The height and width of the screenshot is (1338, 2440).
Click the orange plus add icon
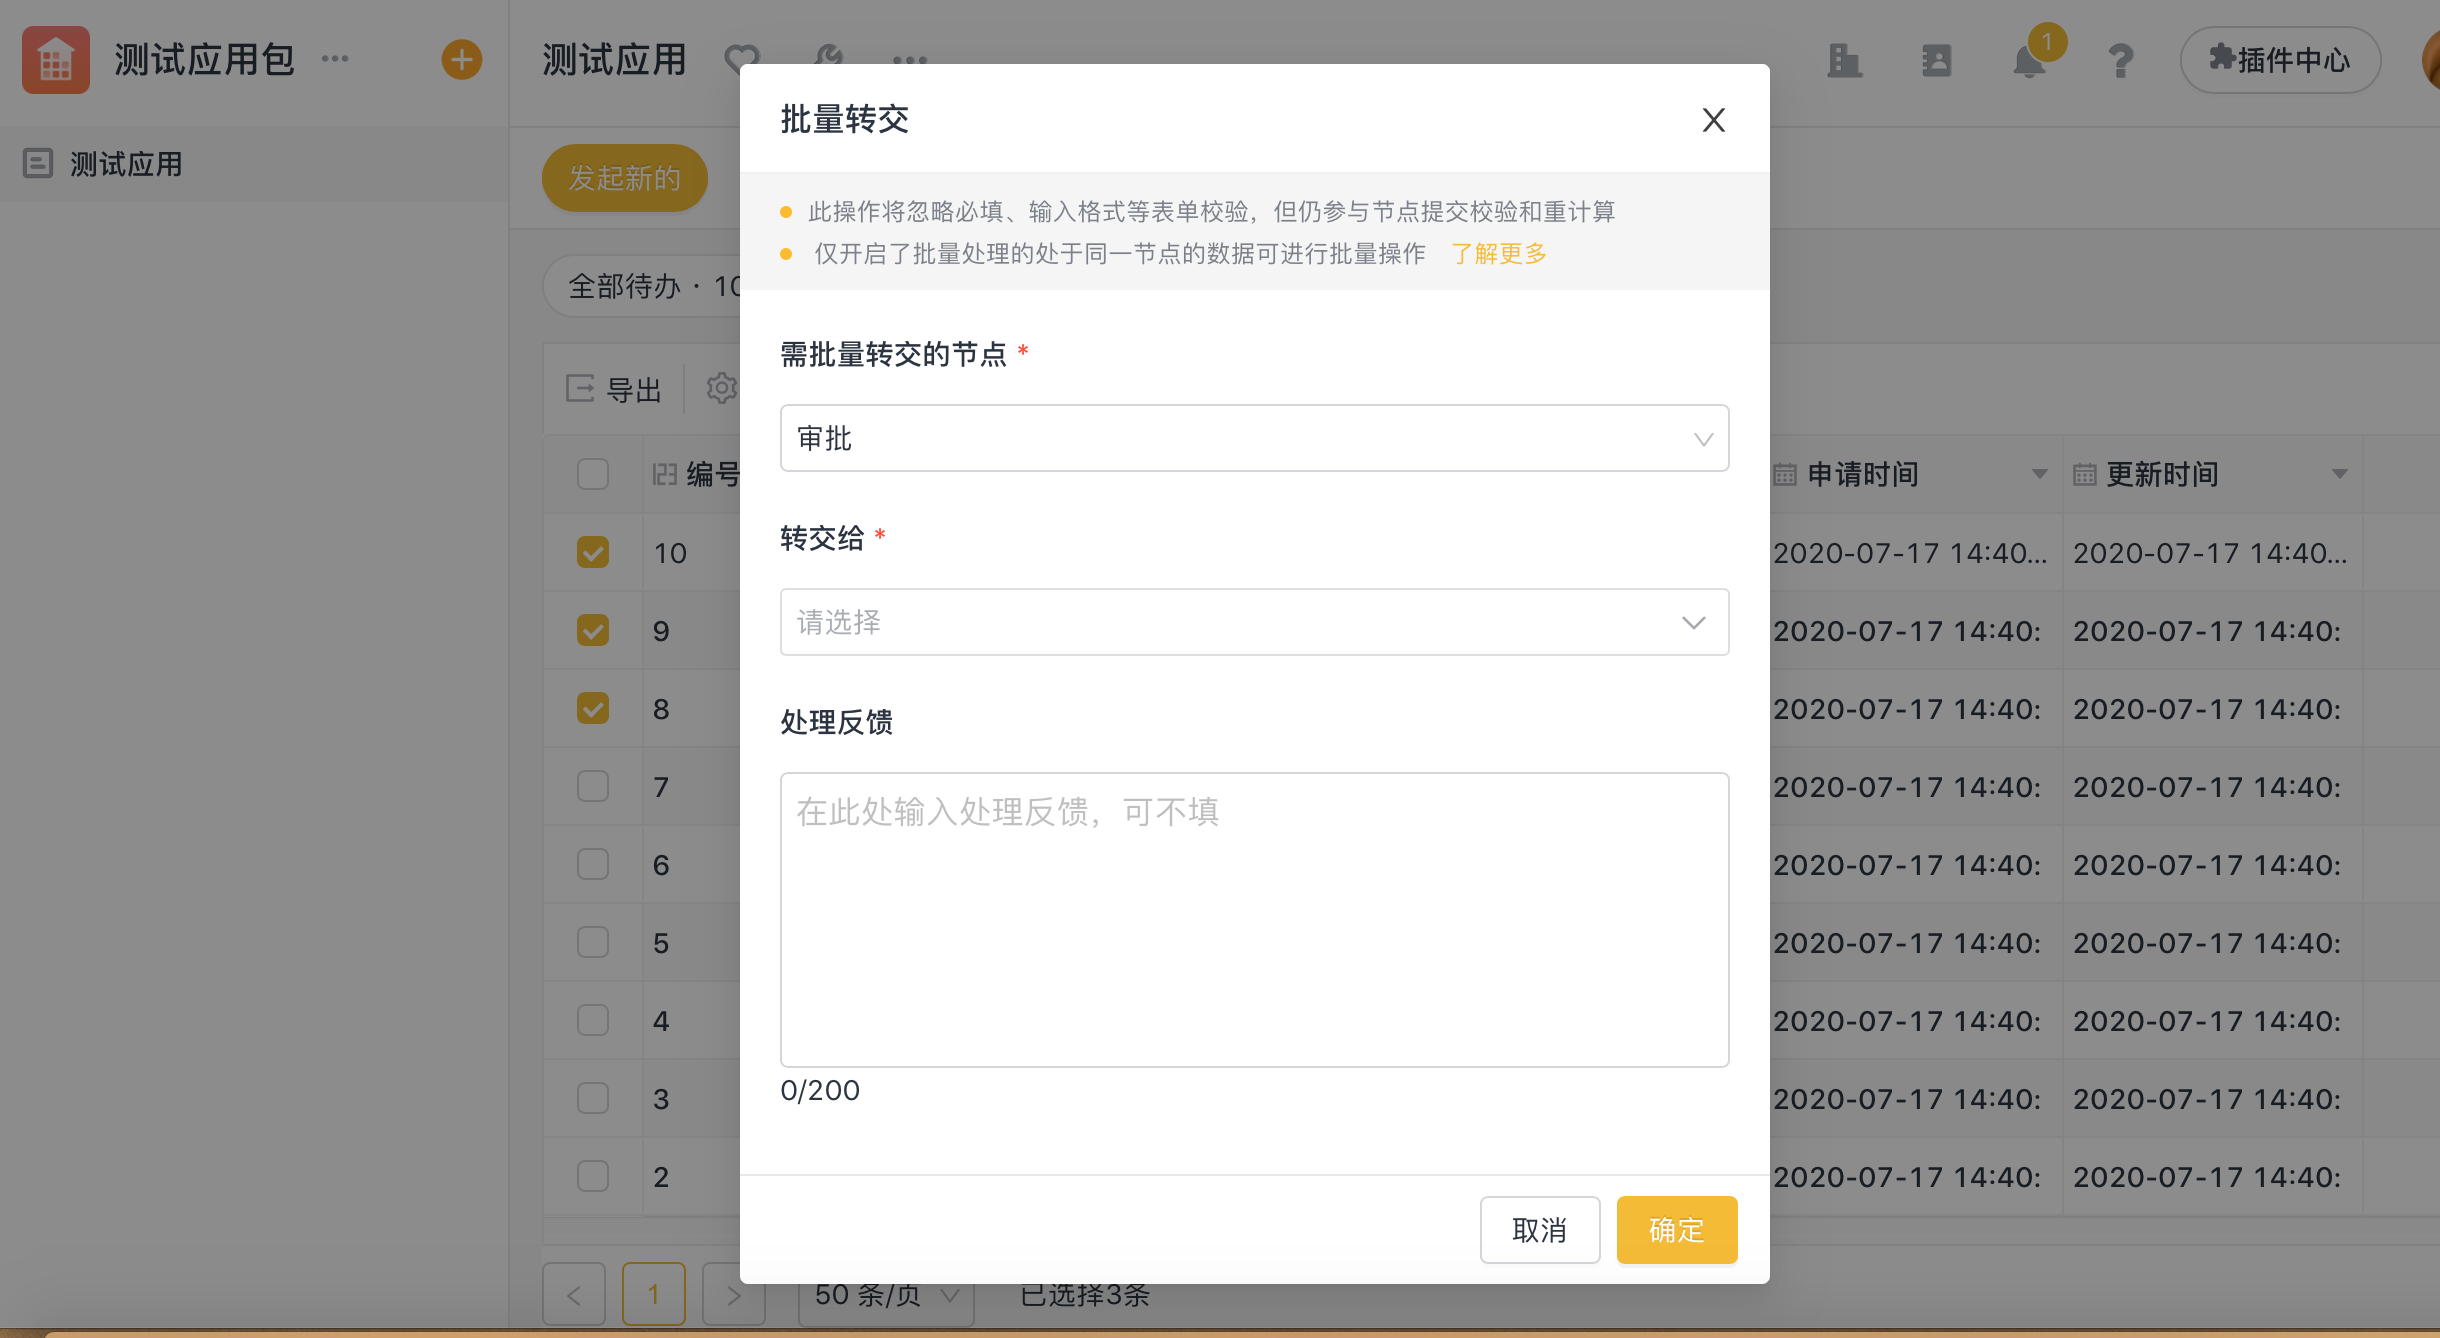coord(461,60)
